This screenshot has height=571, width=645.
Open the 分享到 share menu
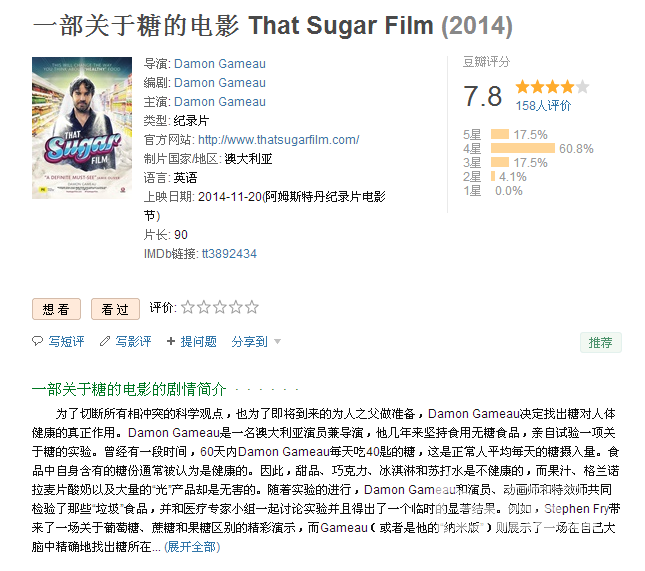249,341
